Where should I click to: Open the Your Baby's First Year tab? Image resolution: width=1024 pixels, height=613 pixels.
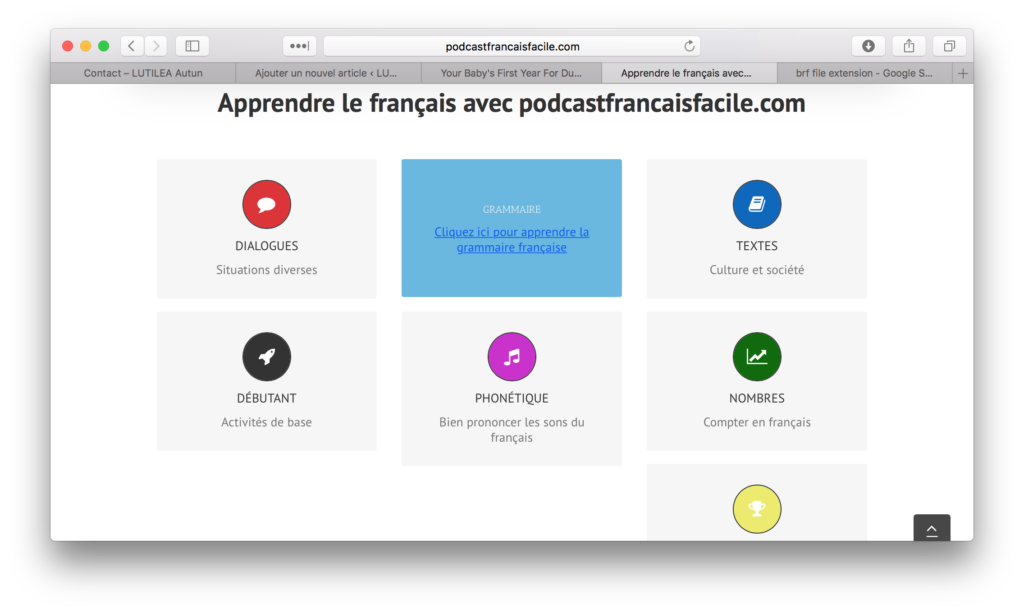[511, 73]
